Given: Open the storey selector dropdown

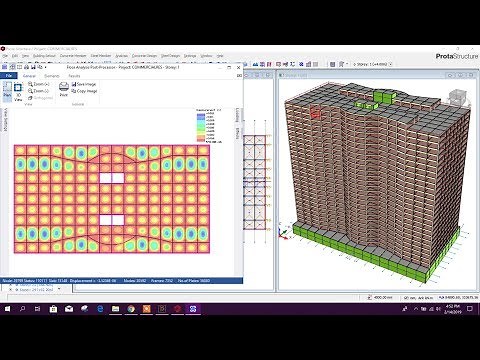Looking at the screenshot, I should (390, 64).
